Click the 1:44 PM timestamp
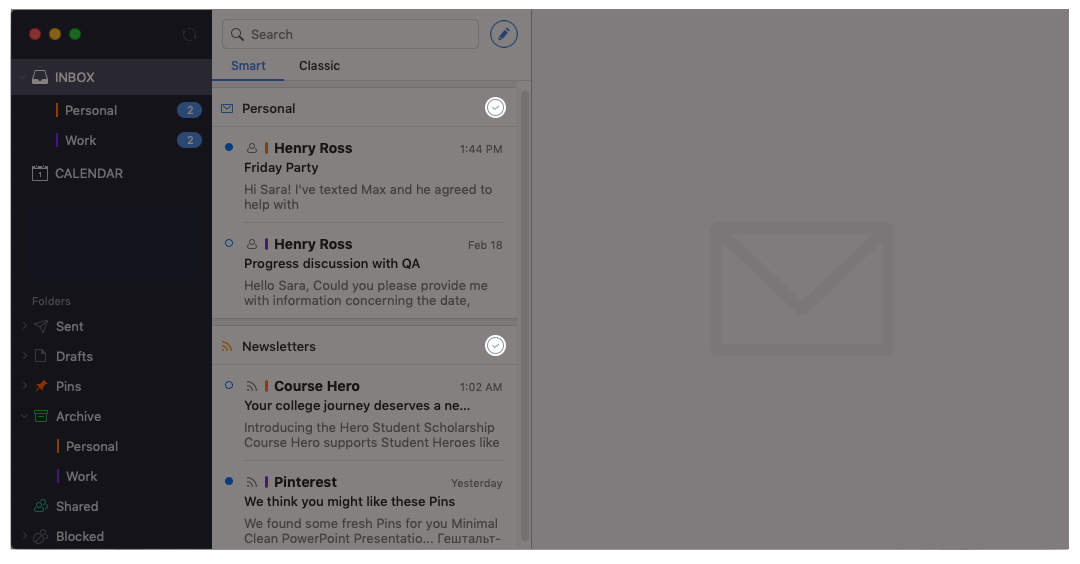 pyautogui.click(x=481, y=149)
